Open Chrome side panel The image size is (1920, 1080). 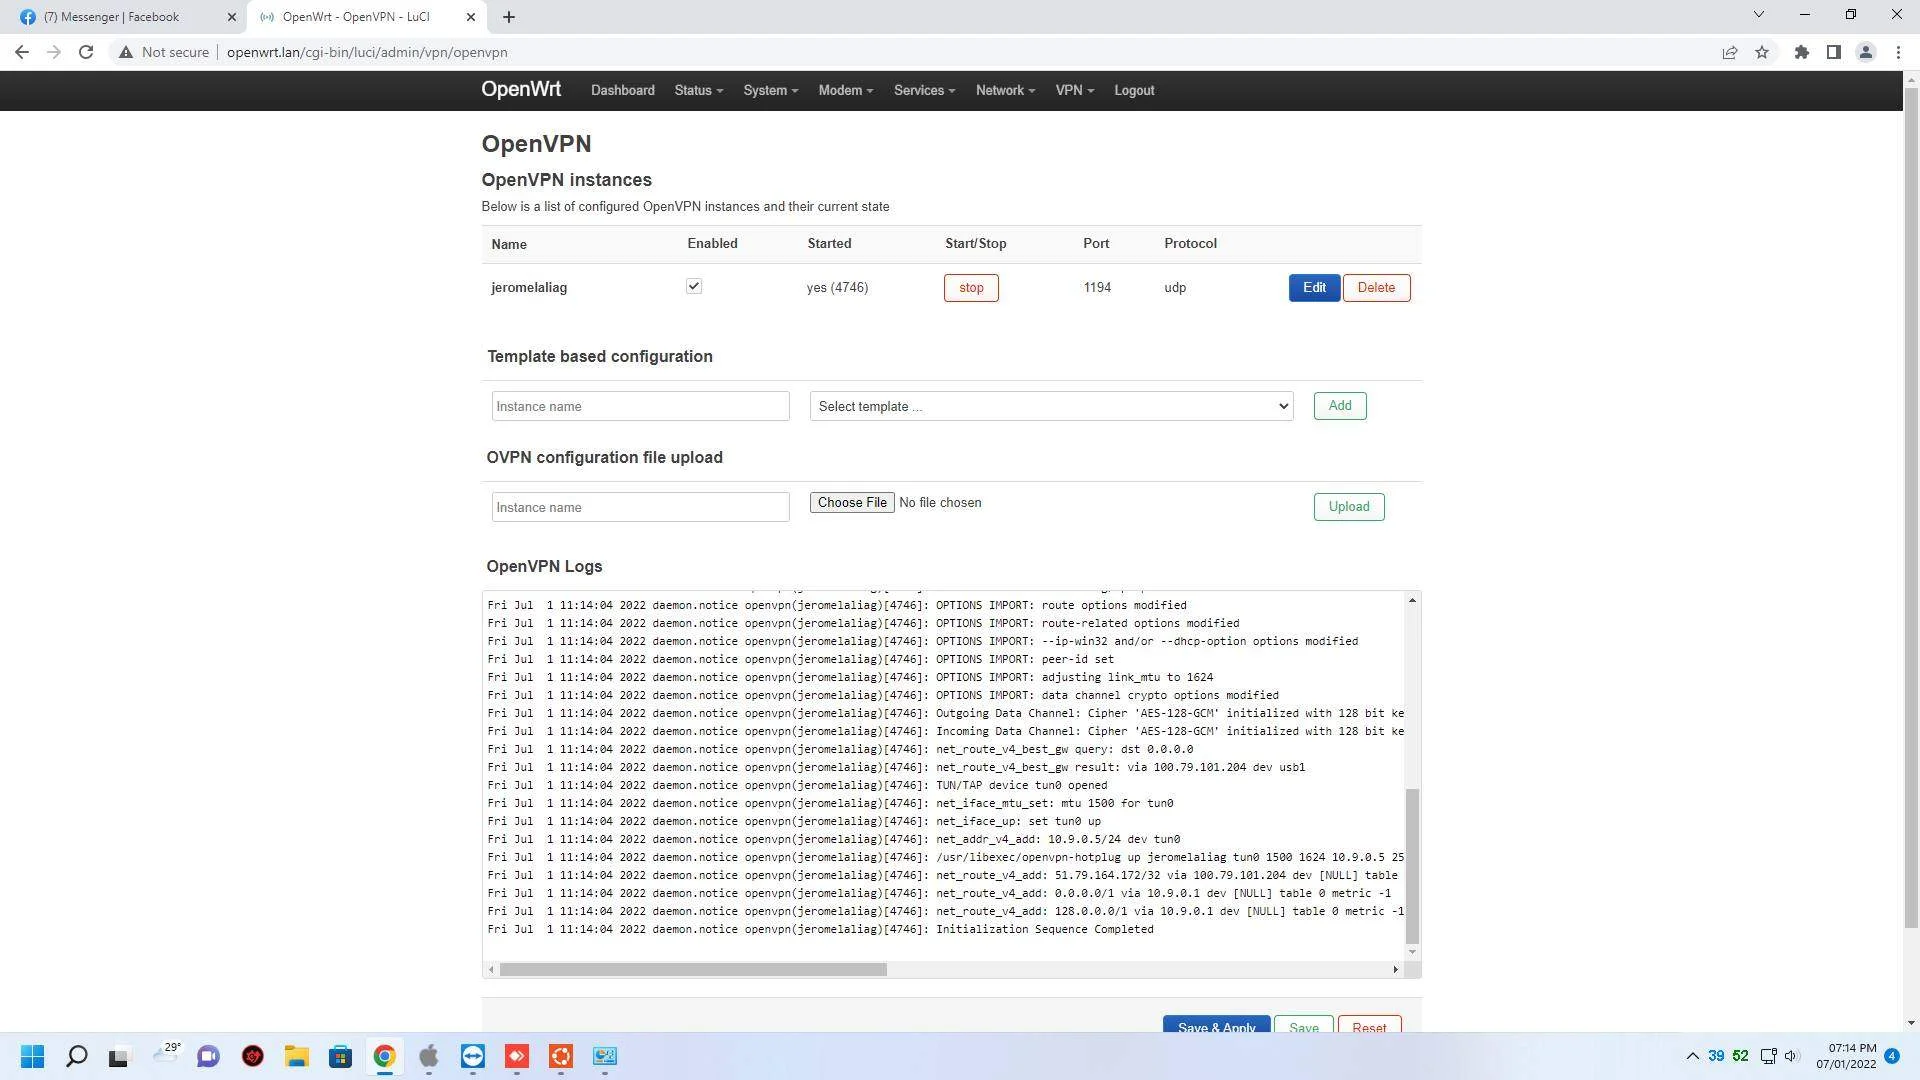point(1834,52)
